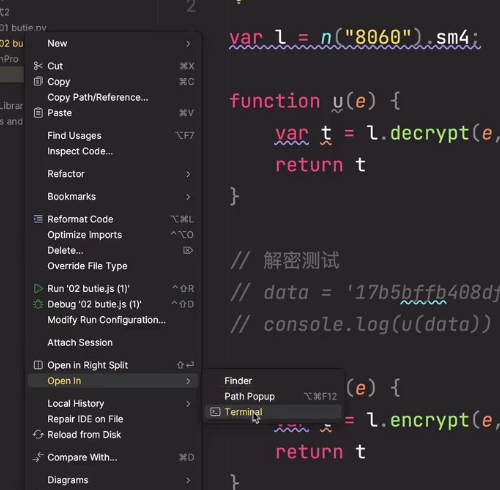This screenshot has width=500, height=490.
Task: Click the // data = '17b5bffb408df comment line
Action: click(x=365, y=292)
